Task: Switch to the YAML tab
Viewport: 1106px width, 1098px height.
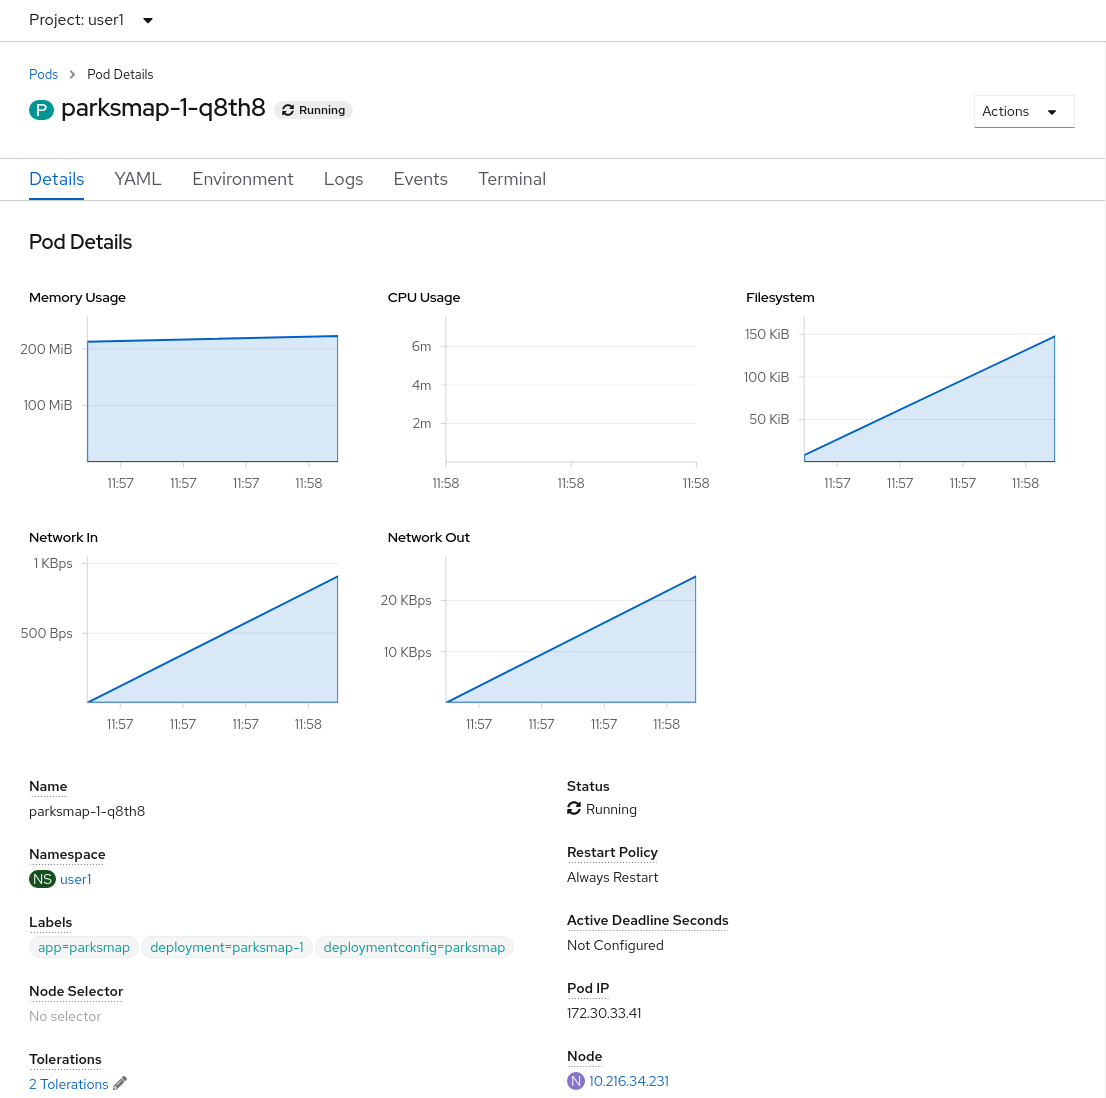Action: [138, 179]
